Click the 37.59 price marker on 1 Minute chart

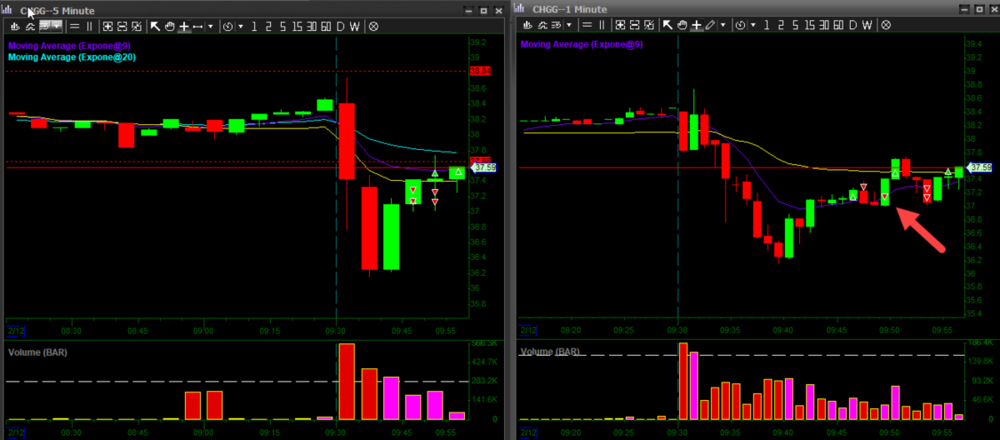tap(982, 168)
